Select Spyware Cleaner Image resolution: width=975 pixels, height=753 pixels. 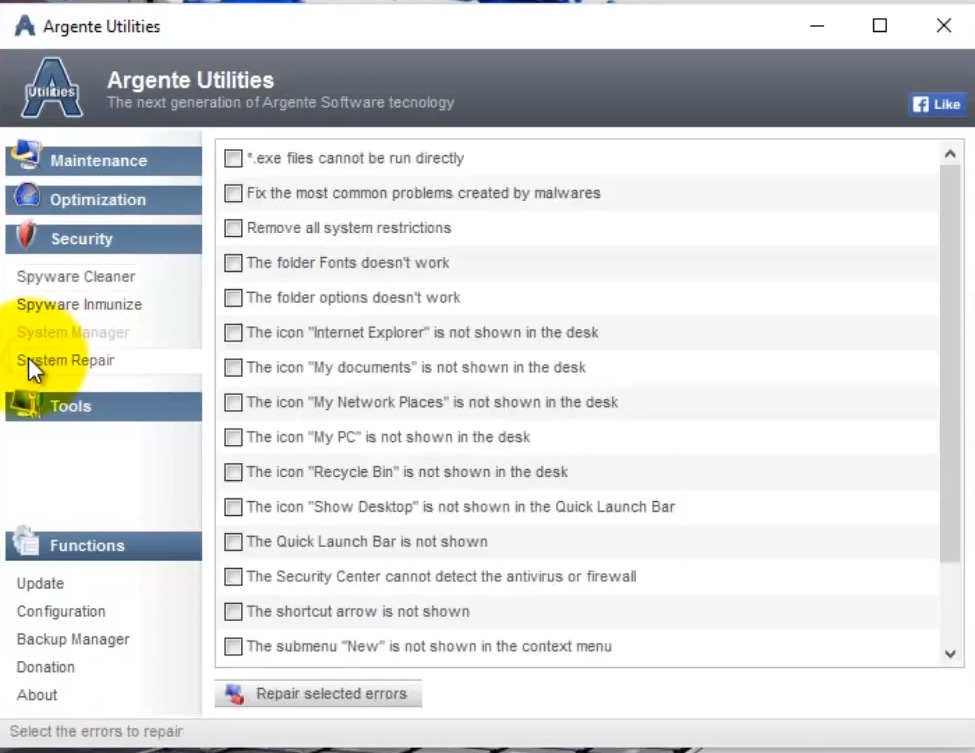coord(76,277)
